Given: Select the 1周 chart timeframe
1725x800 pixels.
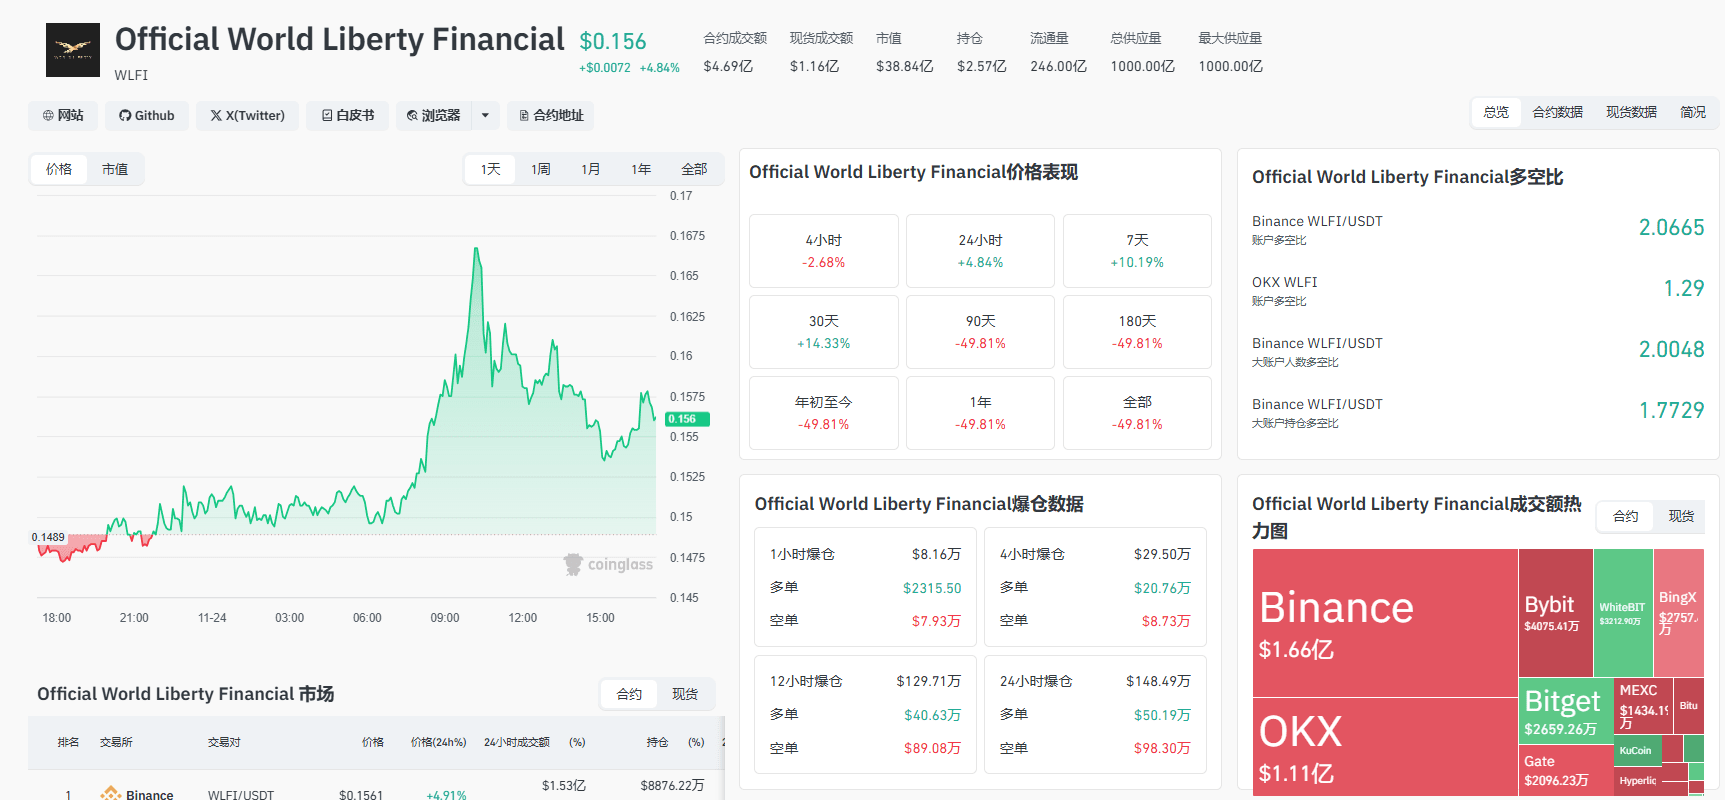Looking at the screenshot, I should (x=541, y=170).
